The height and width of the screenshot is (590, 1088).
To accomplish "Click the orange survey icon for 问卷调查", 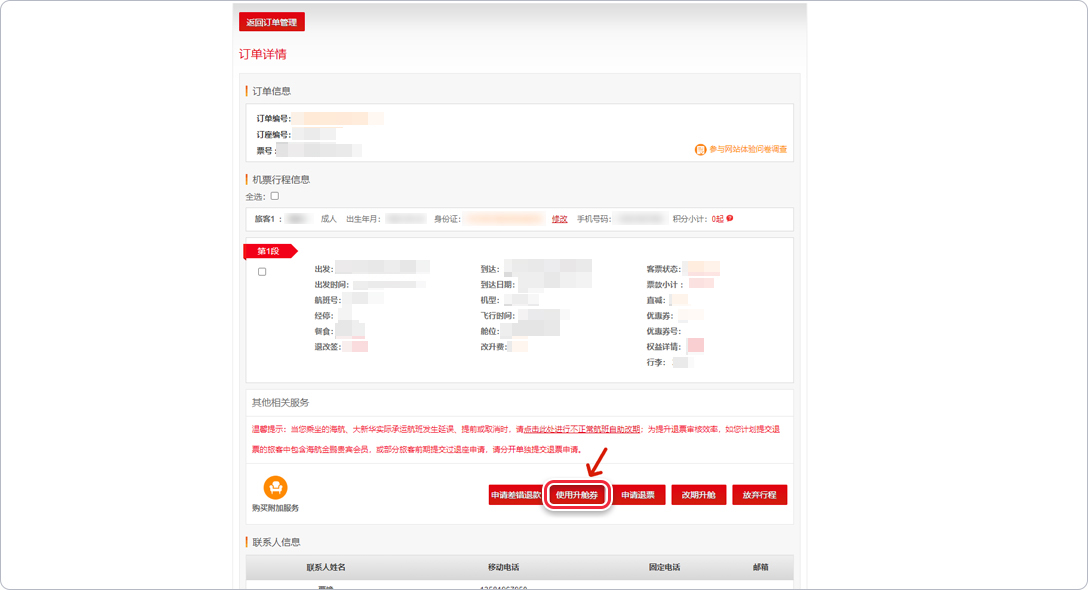I will [x=700, y=150].
